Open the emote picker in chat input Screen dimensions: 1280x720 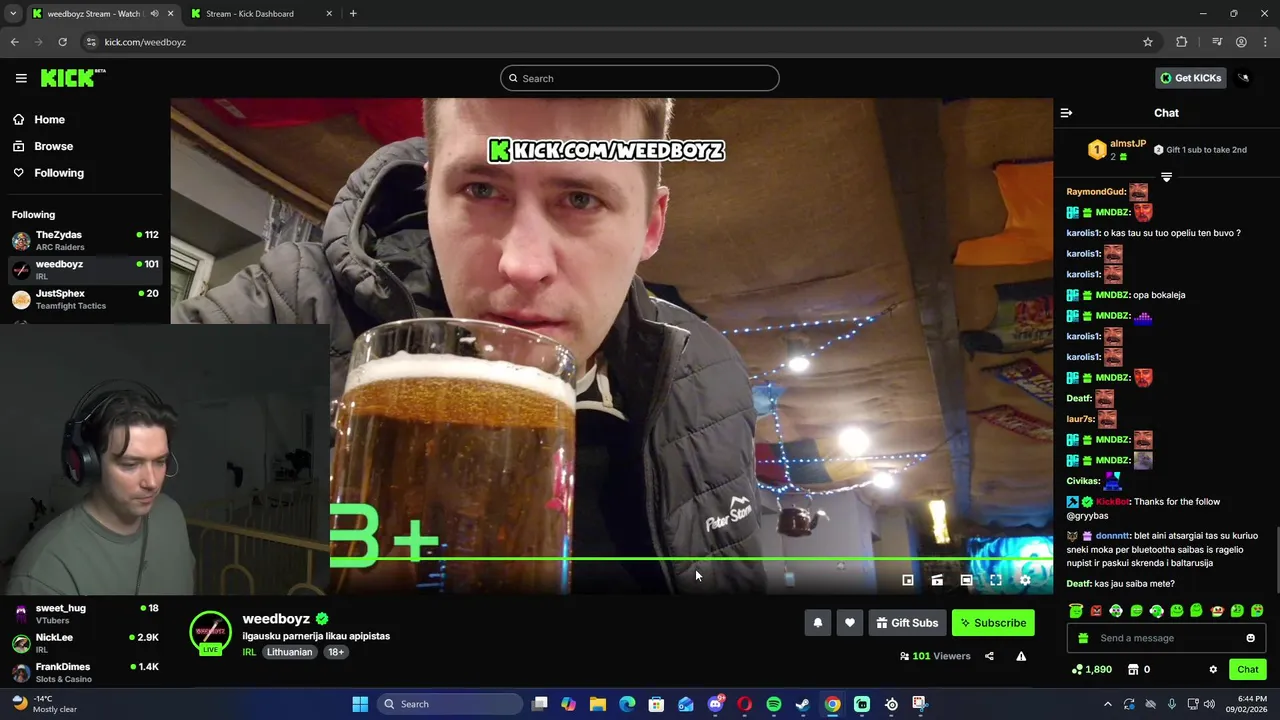[1250, 638]
